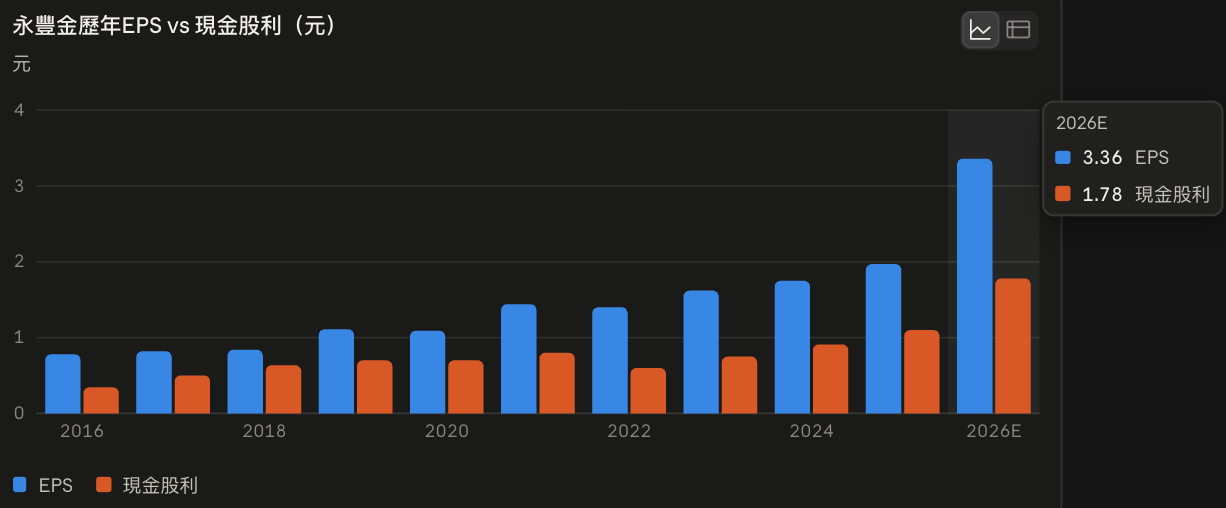Click the 2024 x-axis label

(811, 431)
